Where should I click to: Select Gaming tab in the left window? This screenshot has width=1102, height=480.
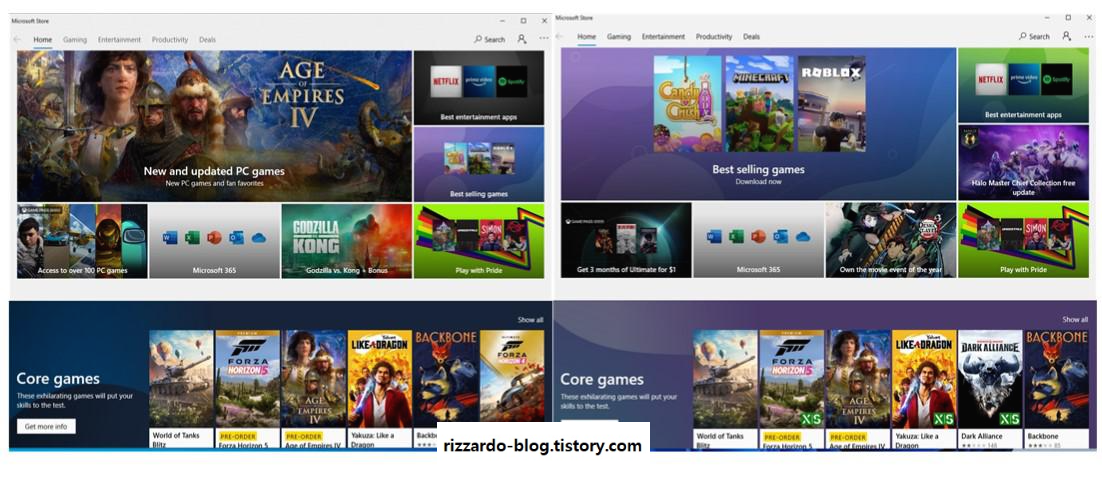tap(74, 40)
